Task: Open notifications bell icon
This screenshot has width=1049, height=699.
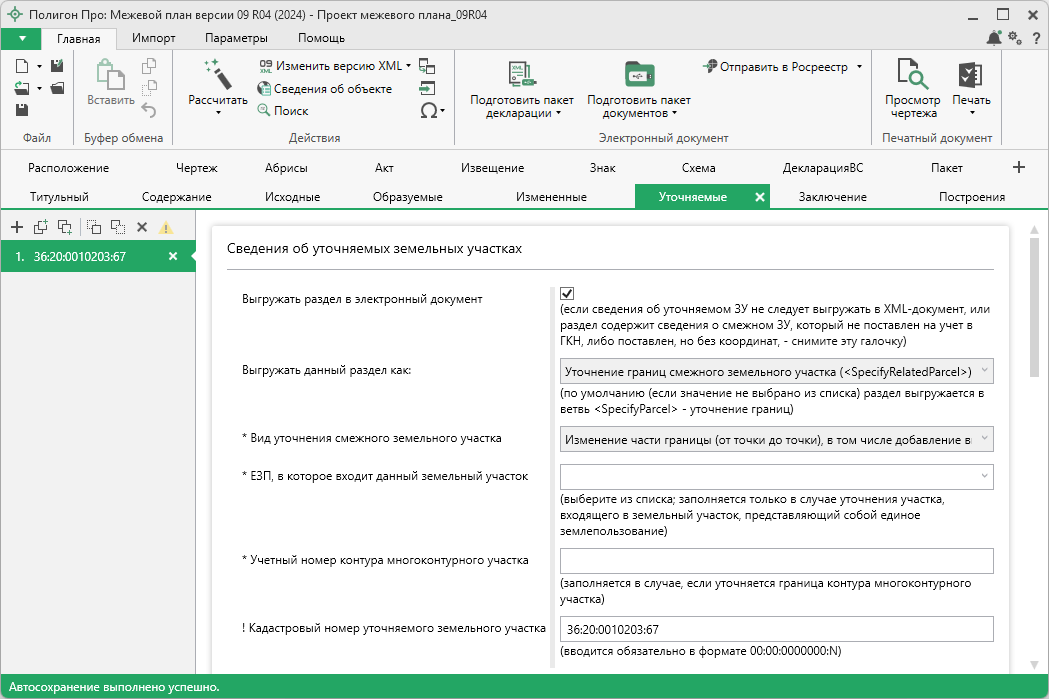Action: 993,38
